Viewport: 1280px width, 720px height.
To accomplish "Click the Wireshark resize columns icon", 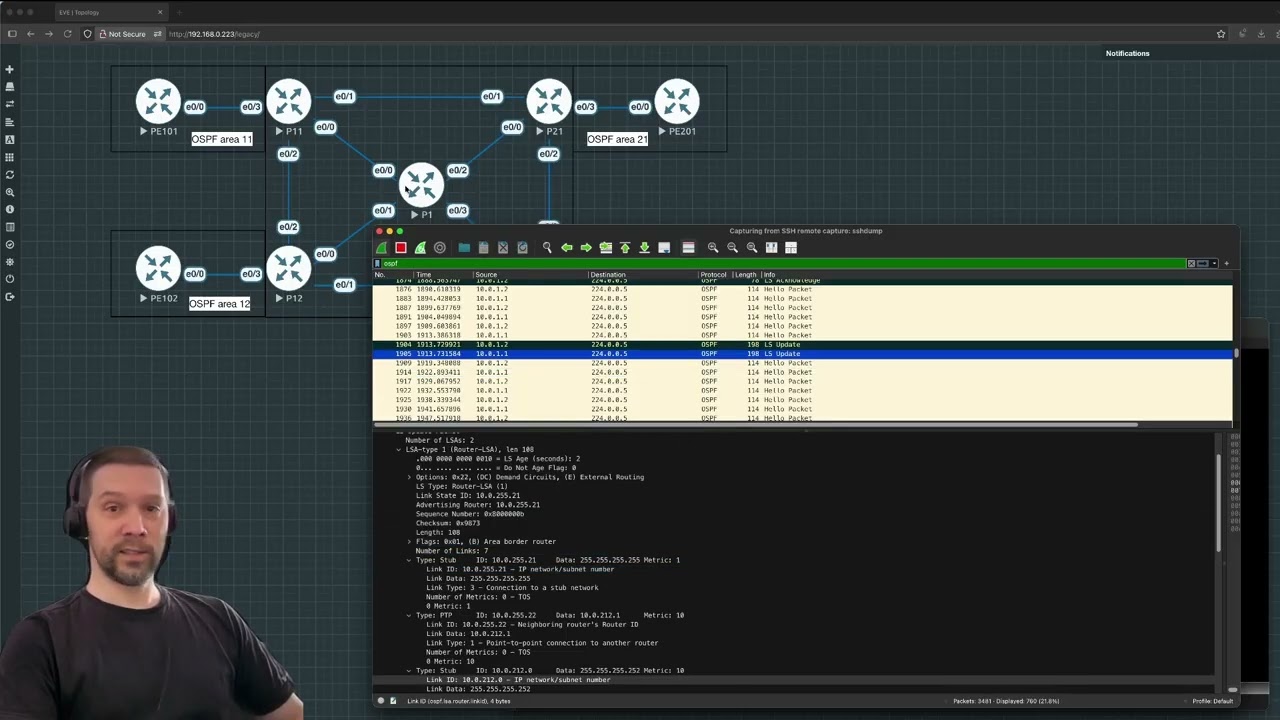I will (x=771, y=248).
